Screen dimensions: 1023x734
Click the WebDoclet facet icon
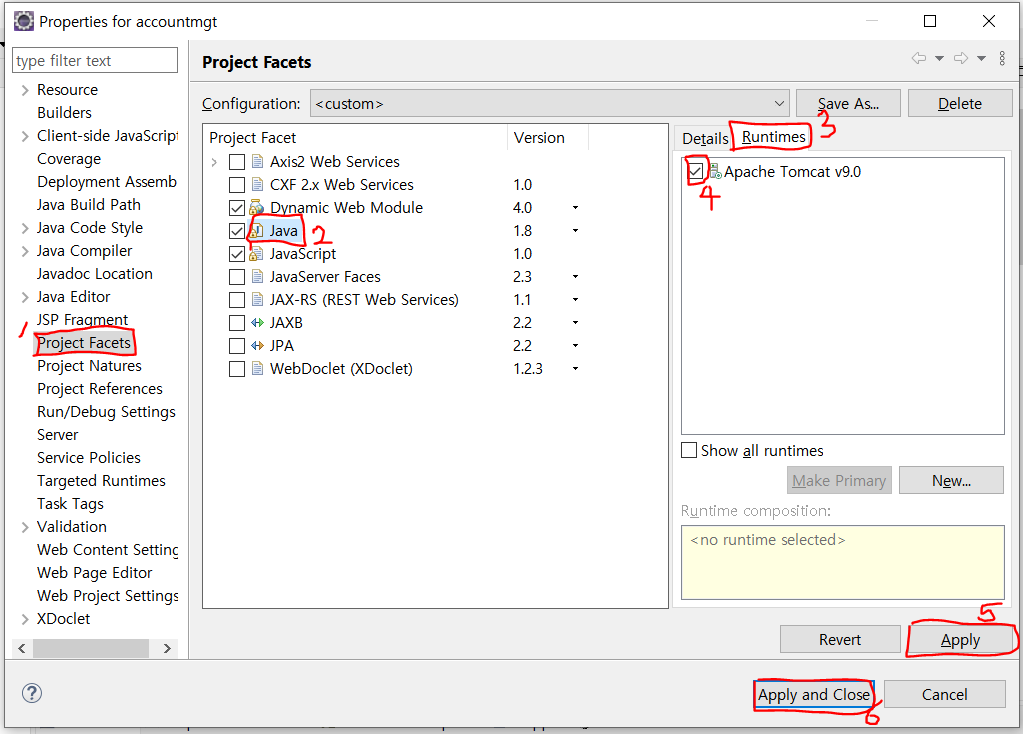258,369
